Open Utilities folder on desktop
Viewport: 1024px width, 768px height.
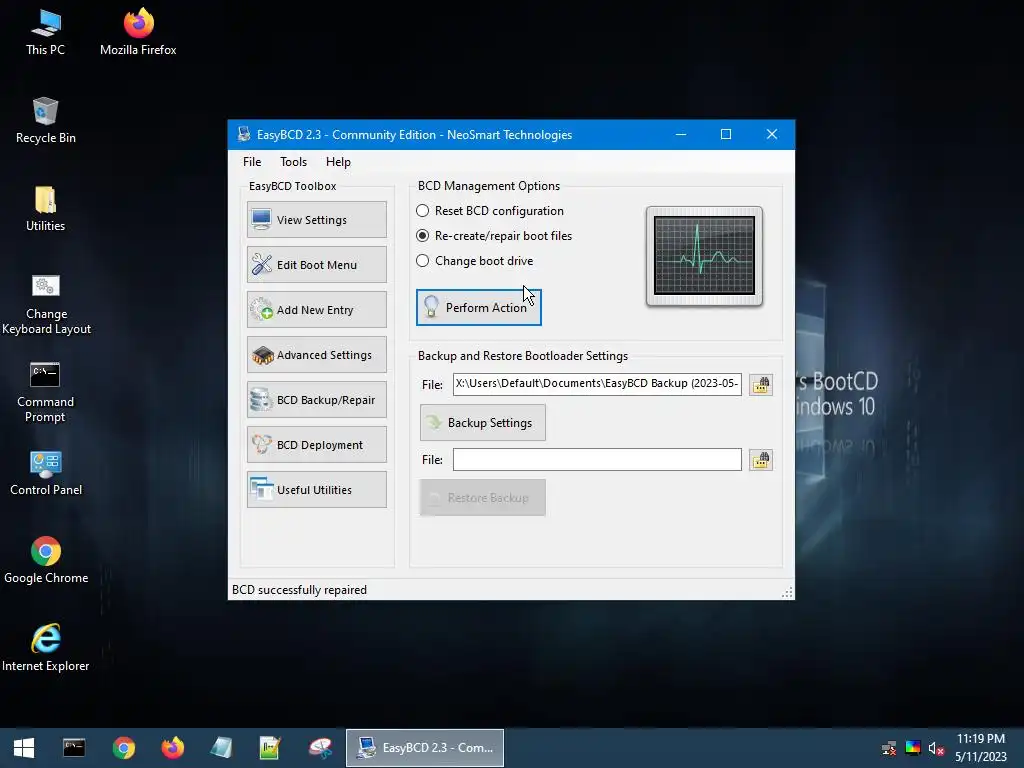(x=46, y=209)
